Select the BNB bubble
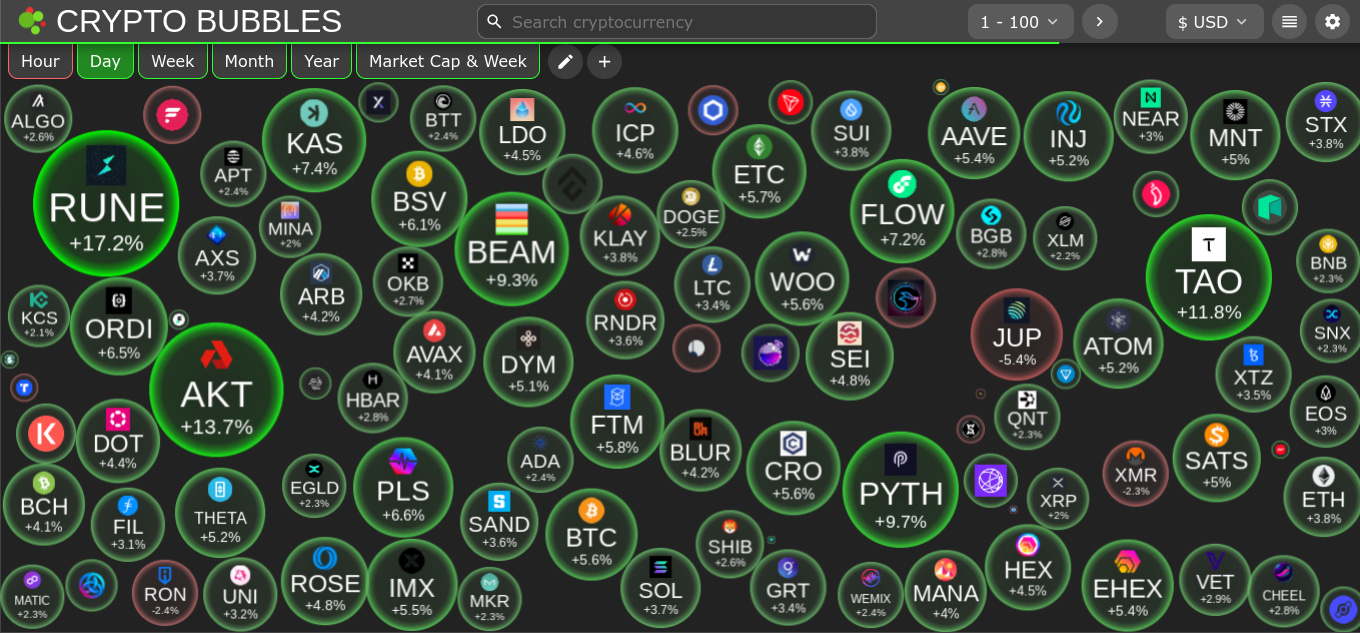The height and width of the screenshot is (633, 1360). pos(1328,261)
